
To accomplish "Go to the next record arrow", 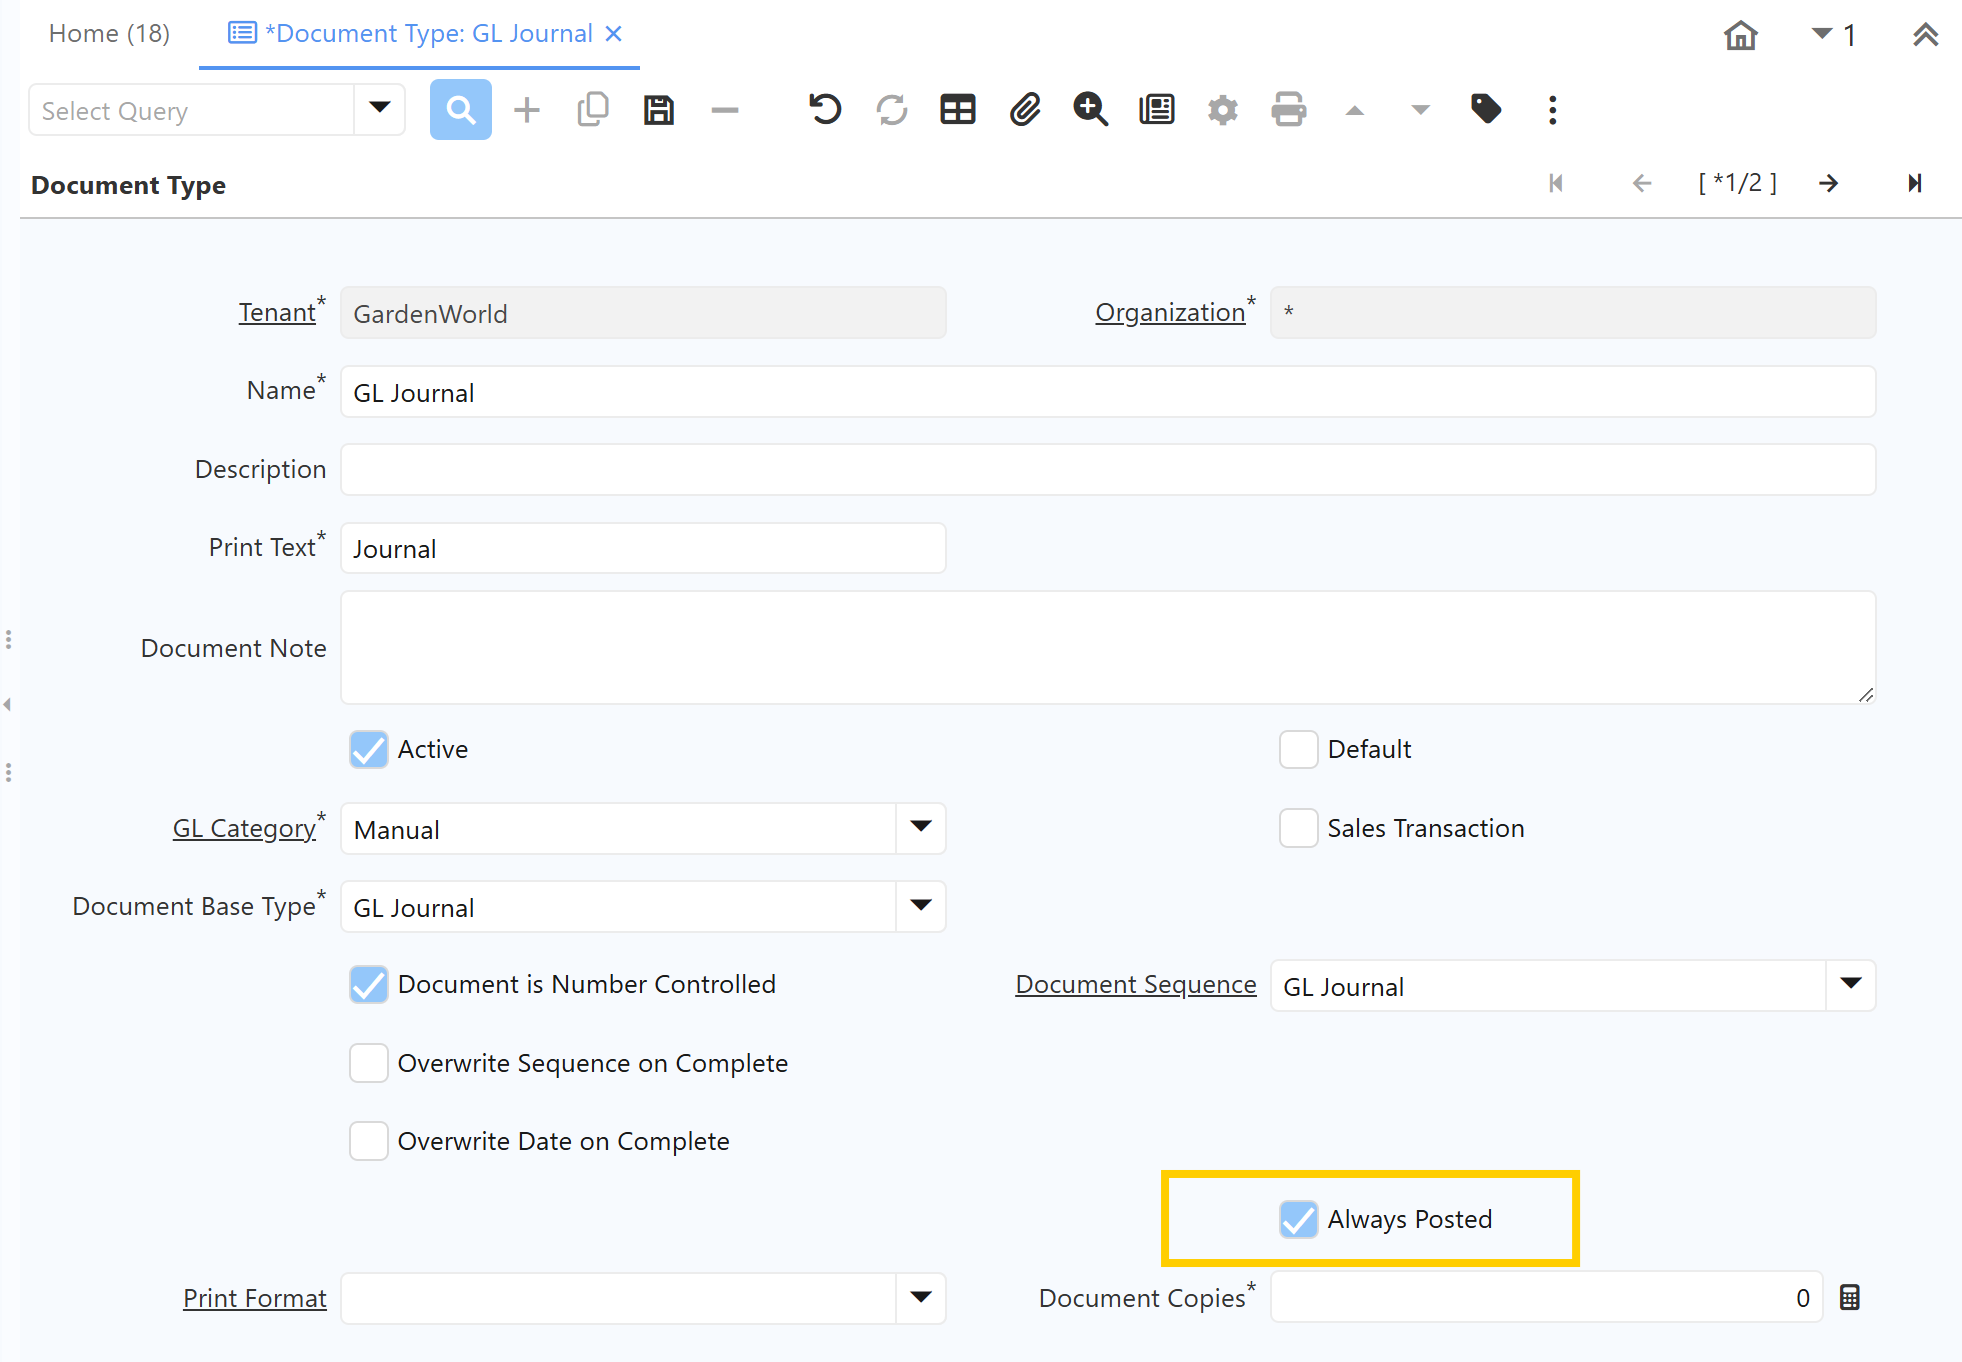I will [1828, 184].
